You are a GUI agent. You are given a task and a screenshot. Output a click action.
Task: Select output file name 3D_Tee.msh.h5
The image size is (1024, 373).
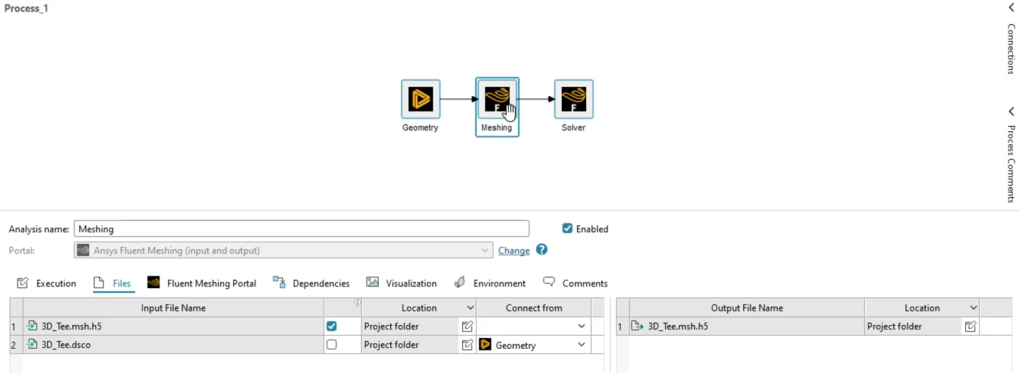(x=678, y=326)
